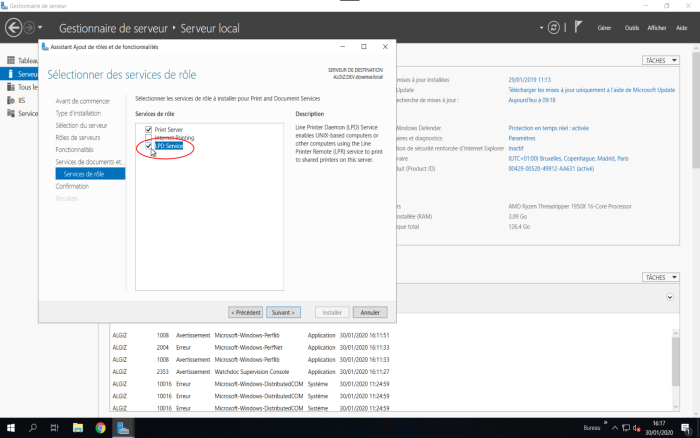Launch Google Chrome from the taskbar
This screenshot has height=438, width=700.
click(100, 427)
